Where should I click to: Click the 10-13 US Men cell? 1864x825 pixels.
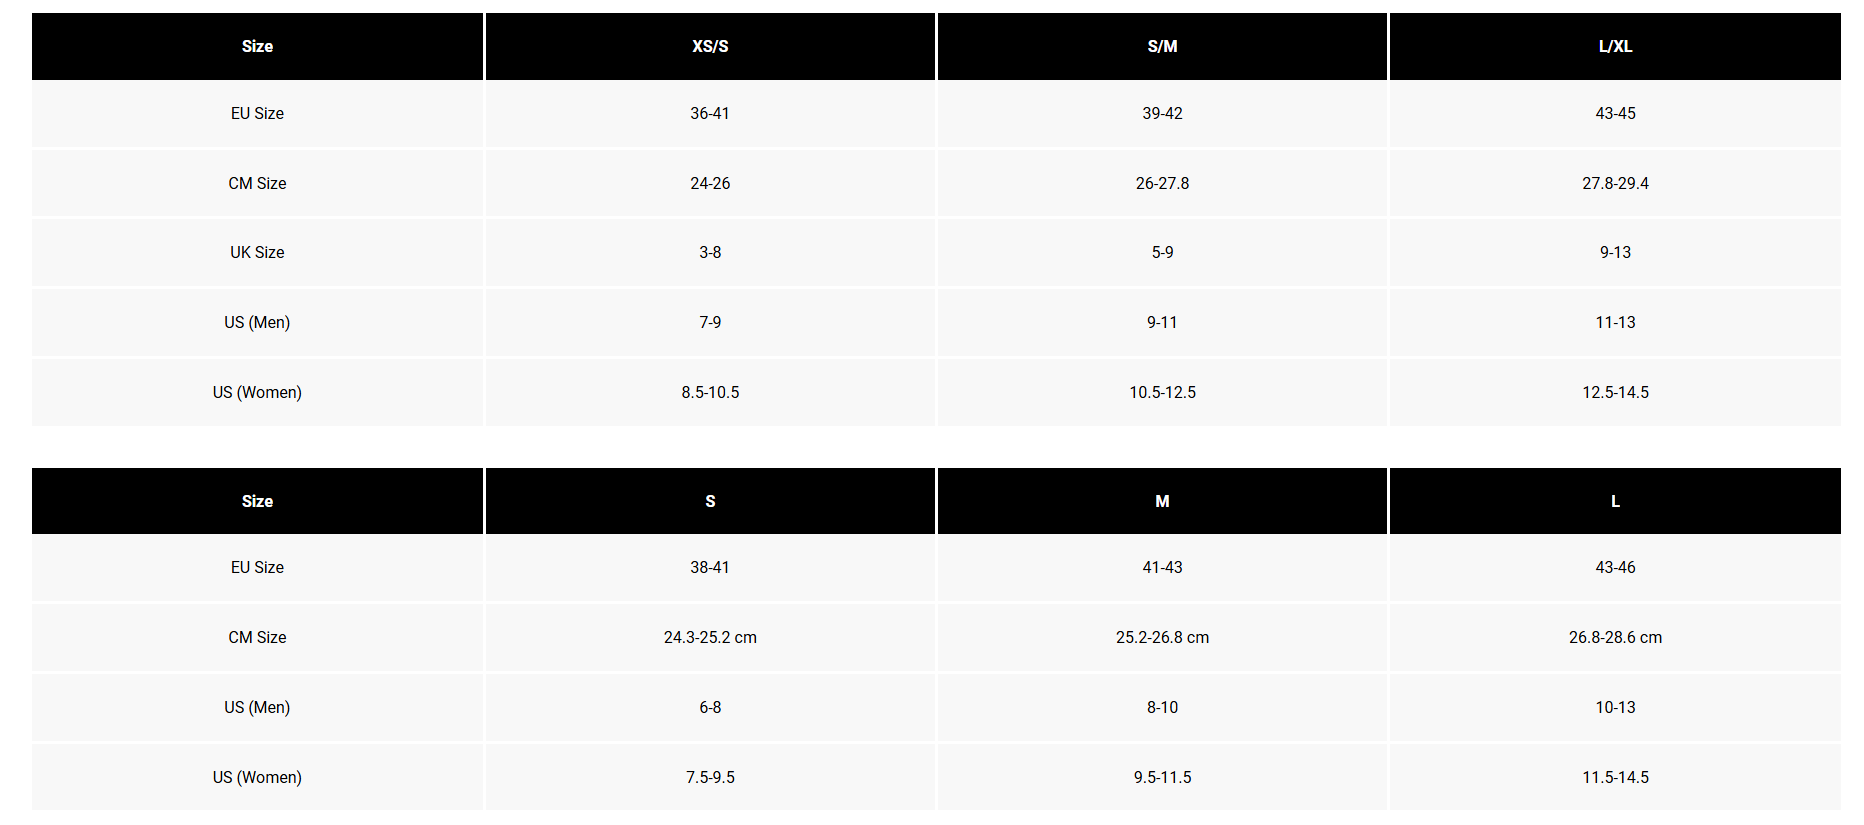(x=1615, y=707)
